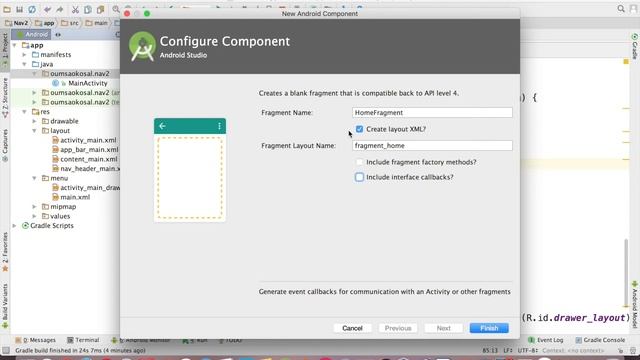Click the Fragment Layout Name input field
Image resolution: width=640 pixels, height=360 pixels.
[x=432, y=146]
